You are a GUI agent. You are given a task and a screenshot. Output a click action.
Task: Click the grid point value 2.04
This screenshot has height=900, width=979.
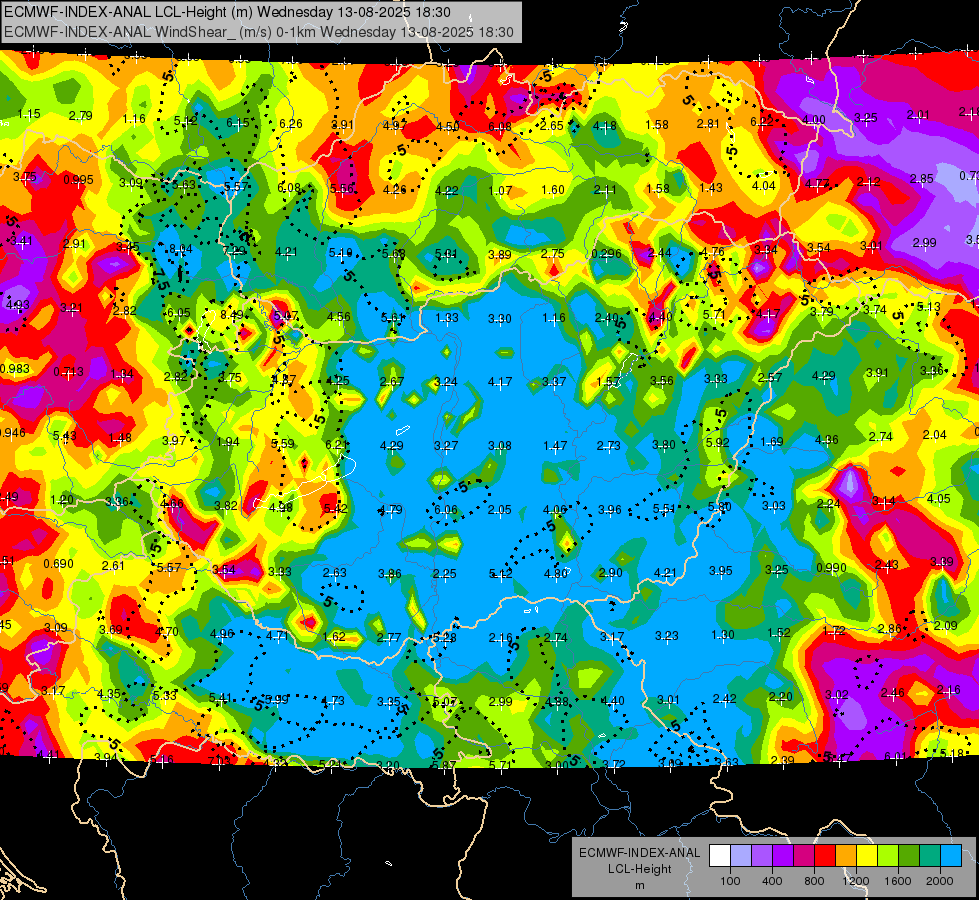coord(935,435)
